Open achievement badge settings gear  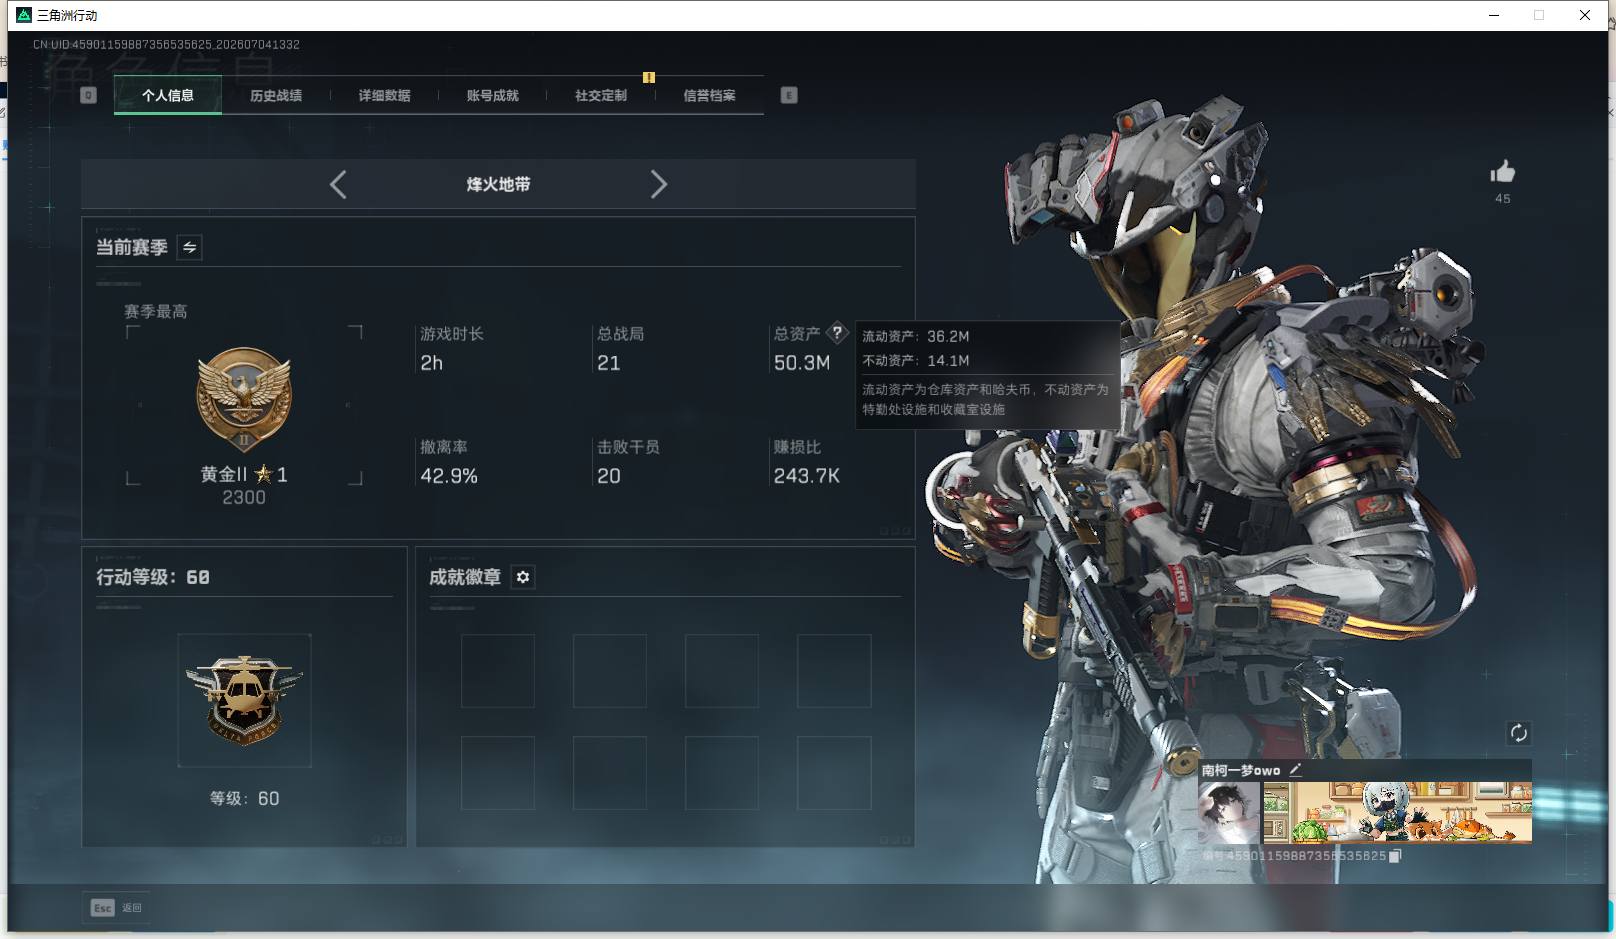523,577
